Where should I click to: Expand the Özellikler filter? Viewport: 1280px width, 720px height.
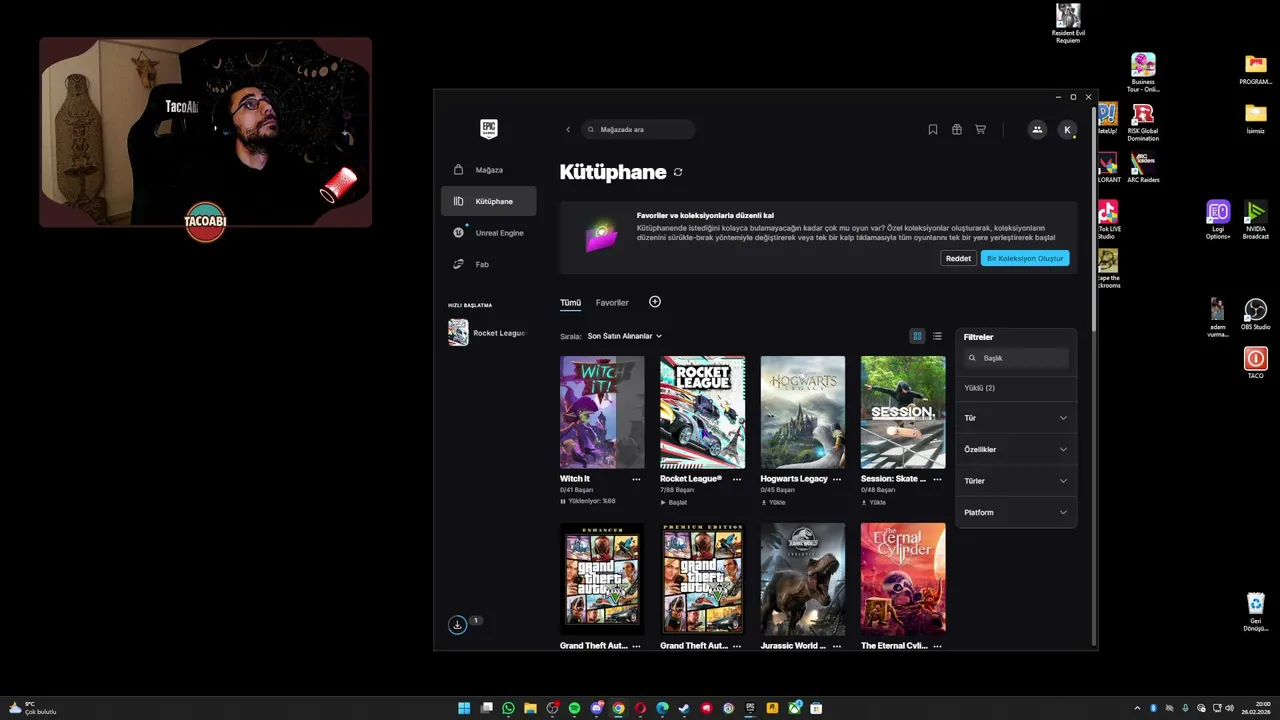[1016, 449]
